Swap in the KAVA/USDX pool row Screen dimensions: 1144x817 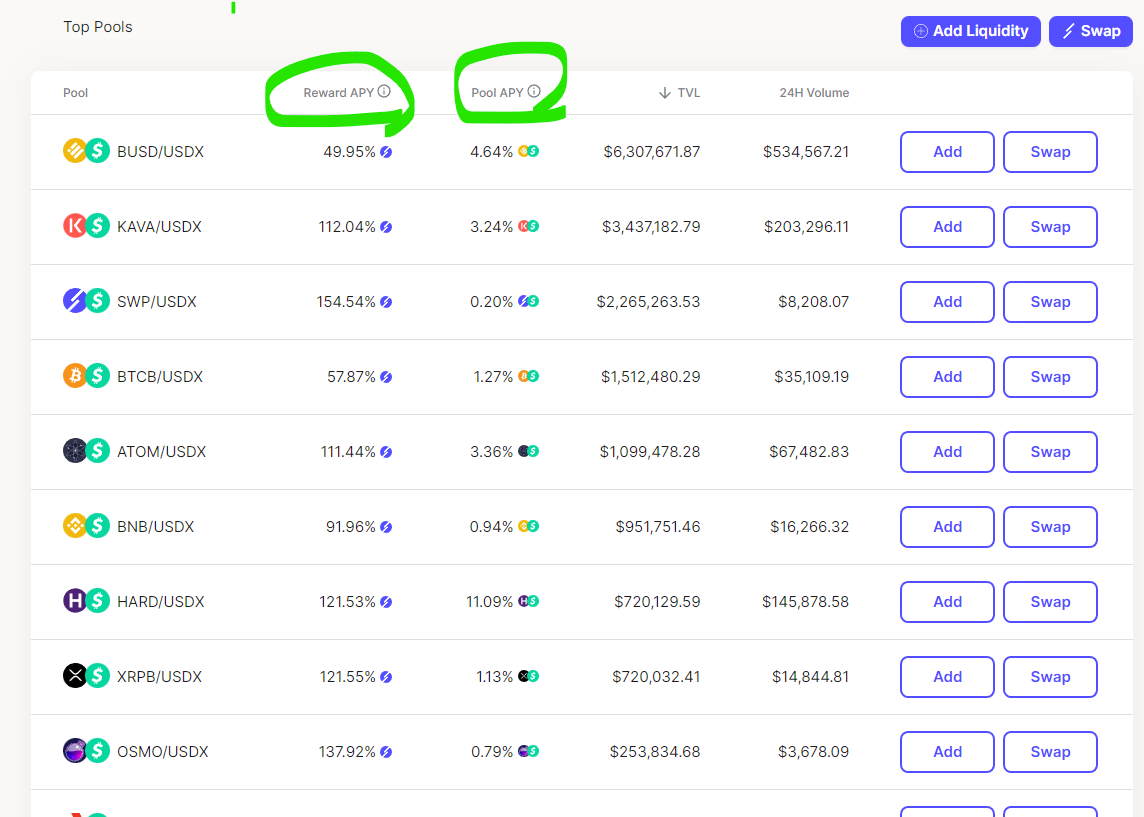[1050, 227]
